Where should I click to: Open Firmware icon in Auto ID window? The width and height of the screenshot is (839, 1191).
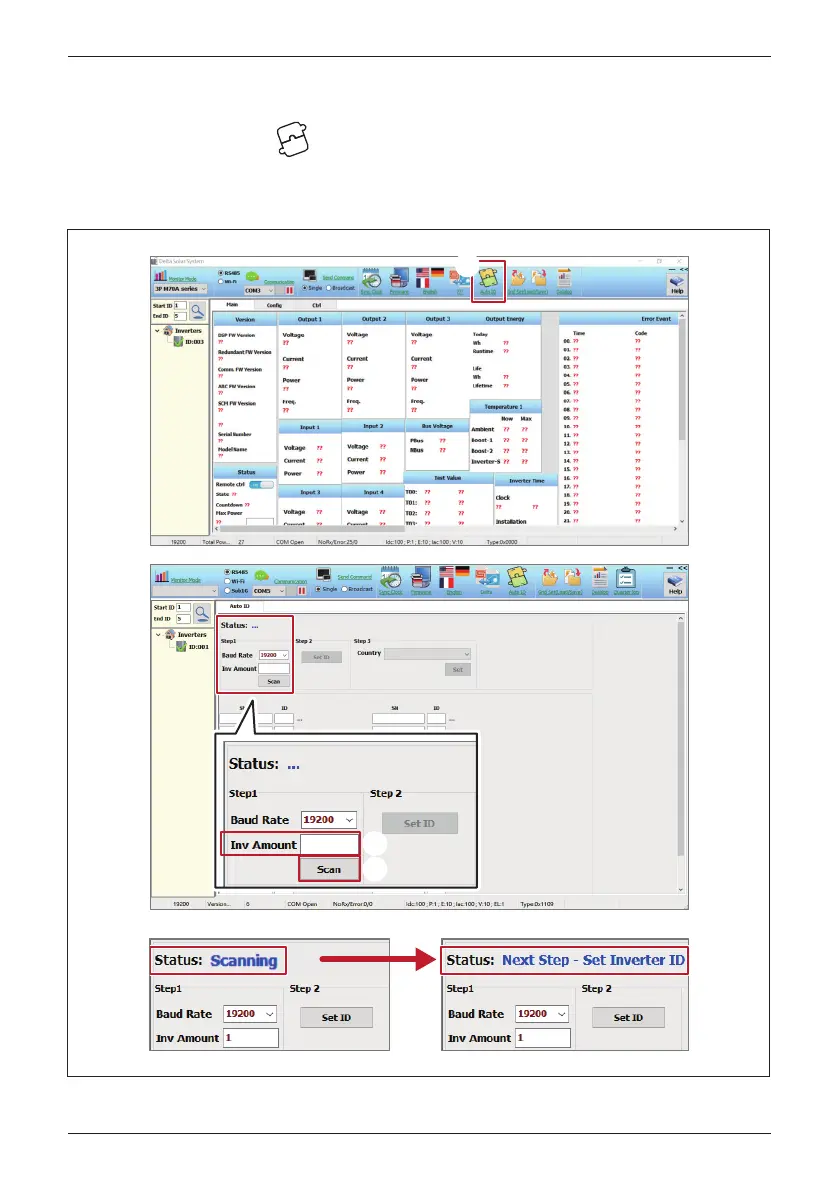pos(421,579)
